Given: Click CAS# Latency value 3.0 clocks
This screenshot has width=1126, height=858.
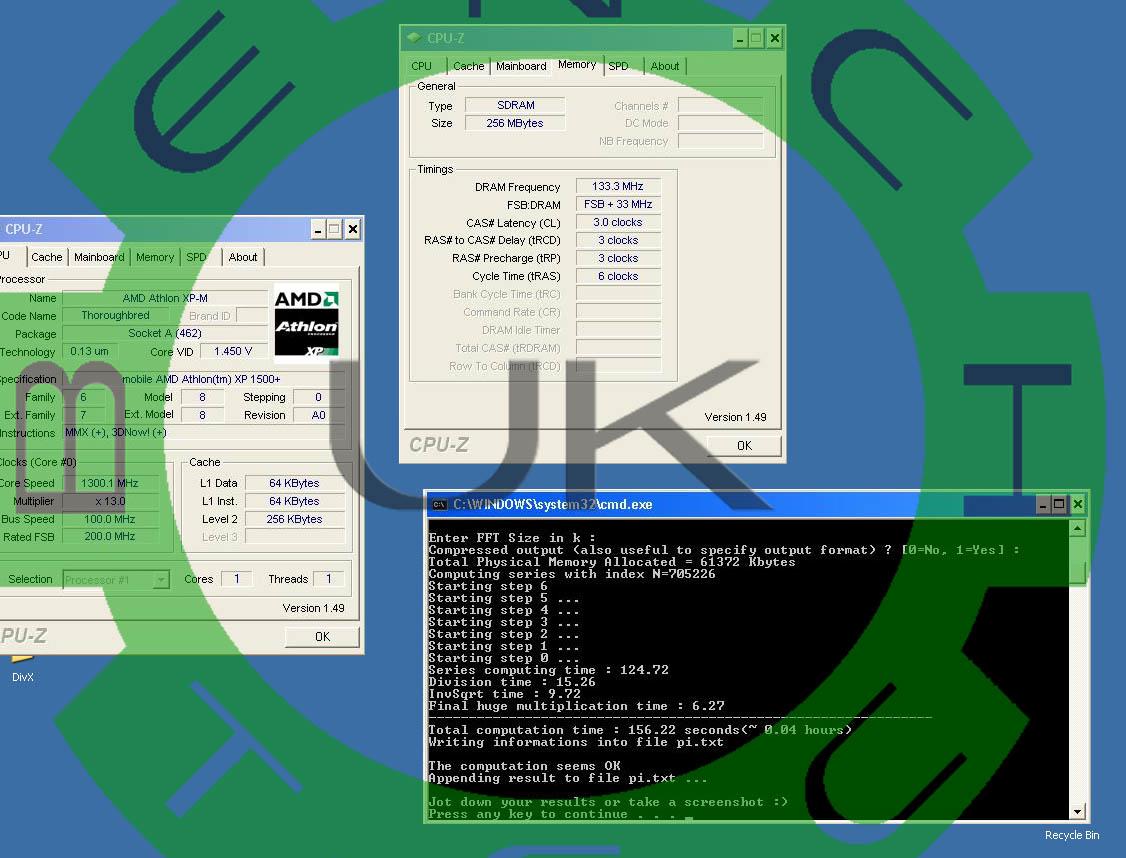Looking at the screenshot, I should [x=618, y=223].
